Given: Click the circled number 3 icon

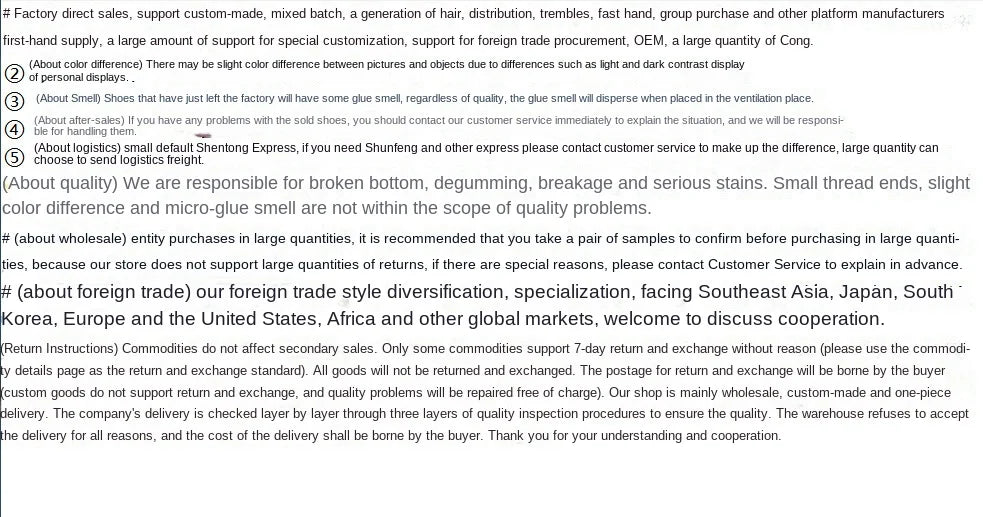Looking at the screenshot, I should pos(14,101).
